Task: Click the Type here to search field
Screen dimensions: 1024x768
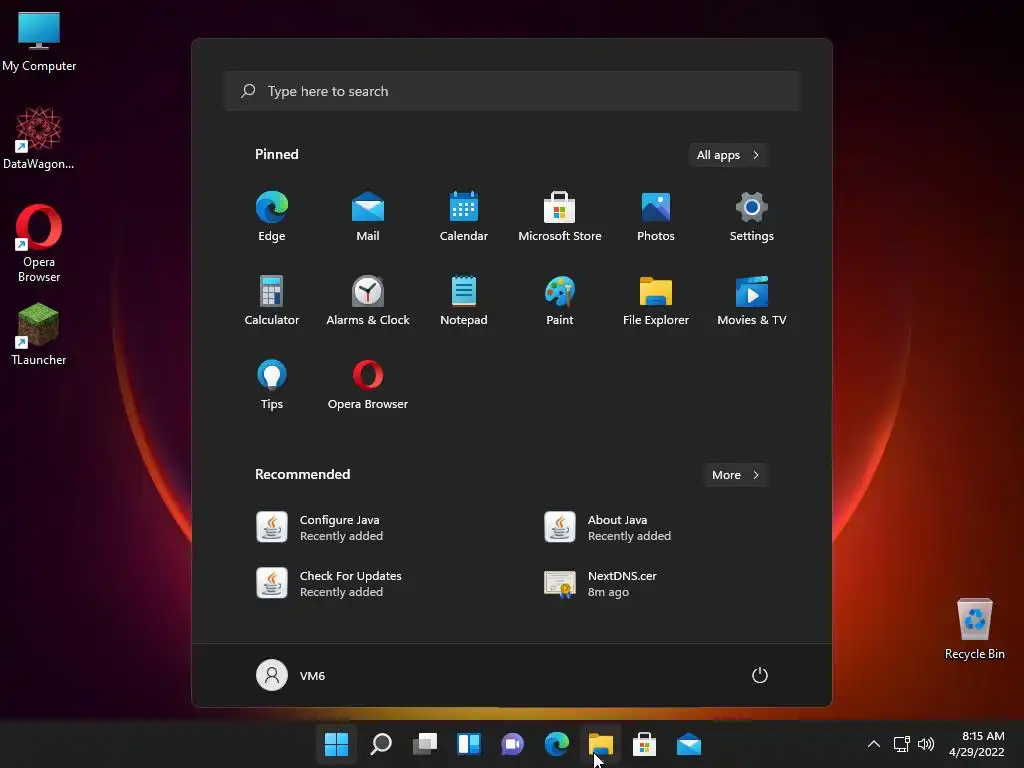Action: click(512, 91)
